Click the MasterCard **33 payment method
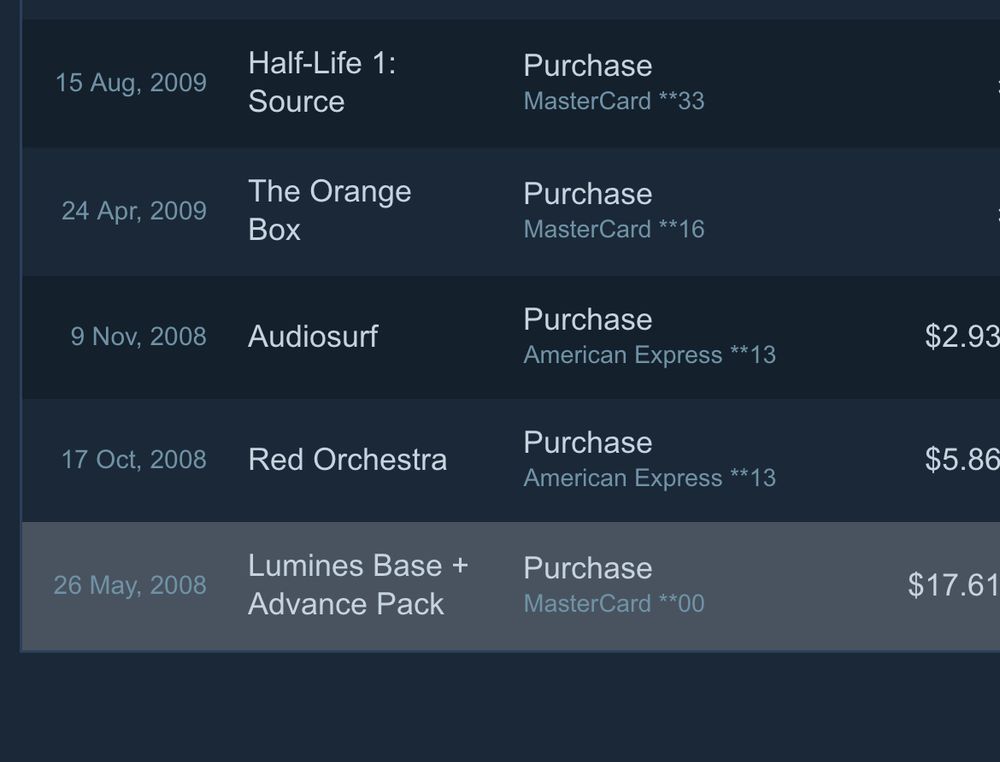The width and height of the screenshot is (1000, 762). [x=615, y=100]
